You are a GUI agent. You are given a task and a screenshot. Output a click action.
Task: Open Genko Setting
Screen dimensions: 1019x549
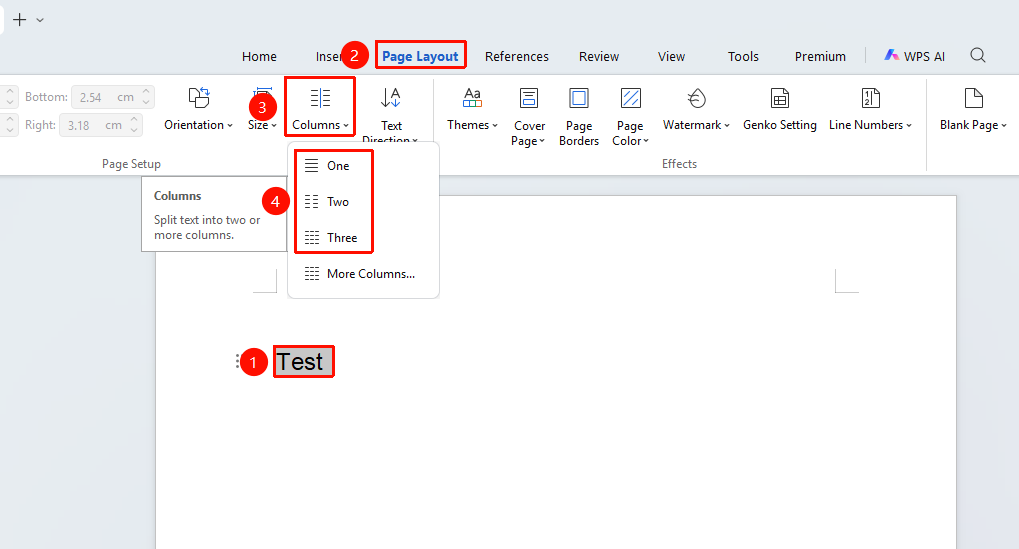[x=779, y=109]
